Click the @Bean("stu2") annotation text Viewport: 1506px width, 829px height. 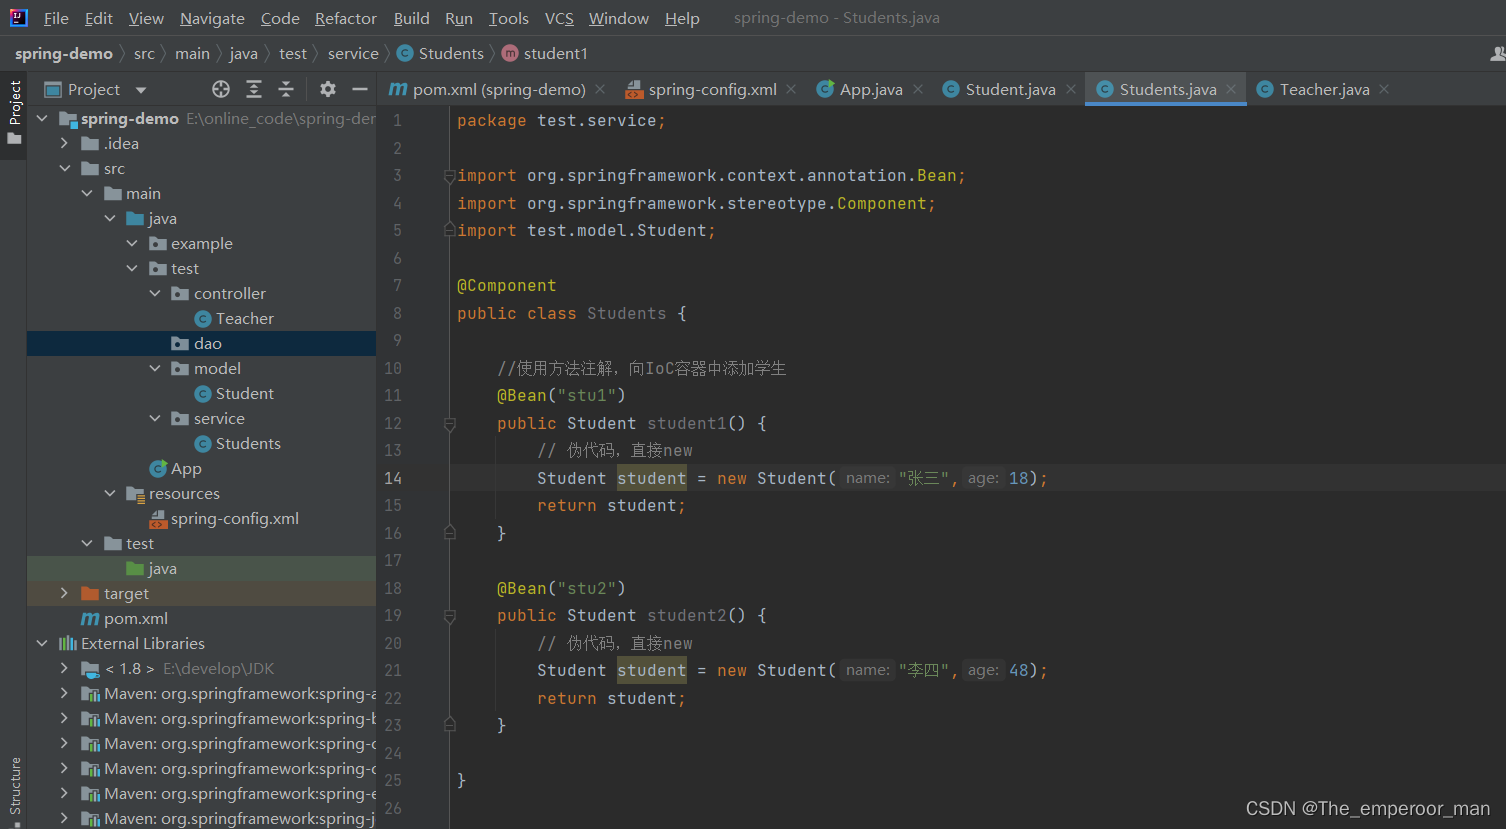(561, 588)
